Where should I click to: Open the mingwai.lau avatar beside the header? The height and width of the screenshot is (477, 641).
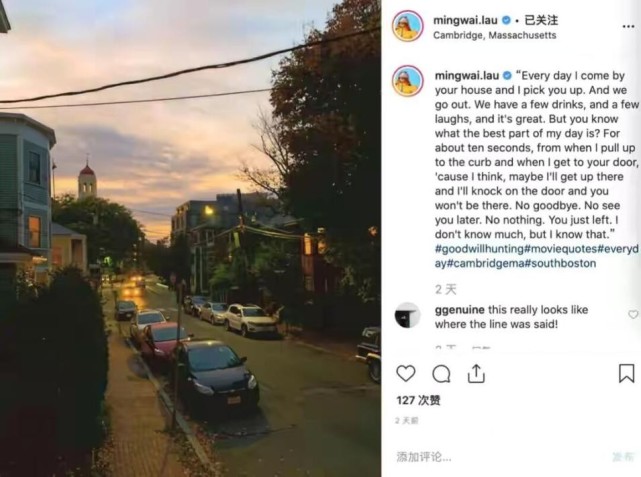[x=408, y=26]
